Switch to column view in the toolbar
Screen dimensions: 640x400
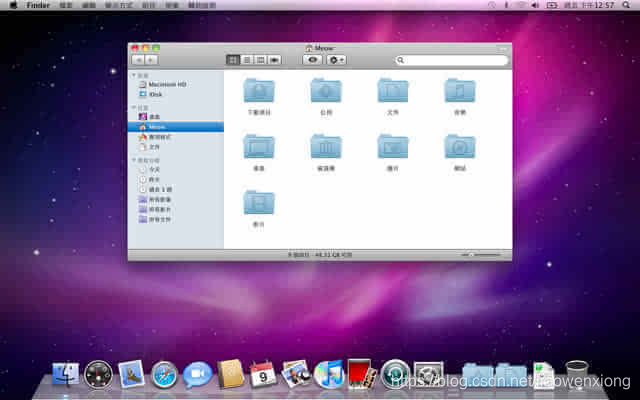click(260, 60)
